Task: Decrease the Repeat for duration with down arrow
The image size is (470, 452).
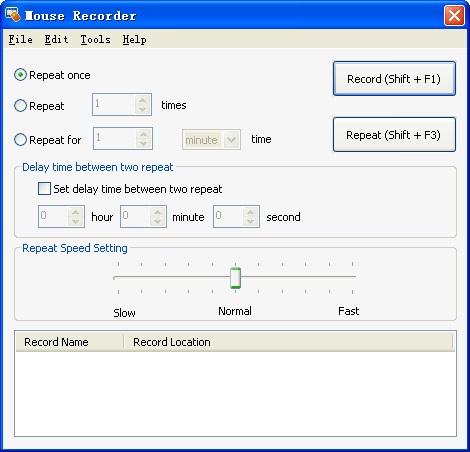Action: coord(144,143)
